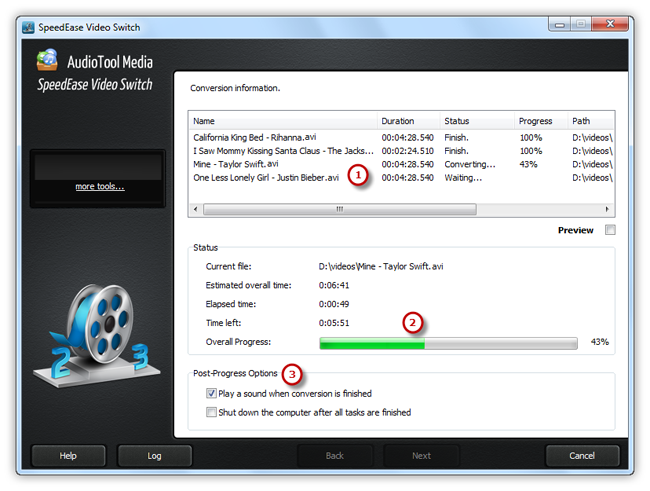Sort by the Name column header

283,121
